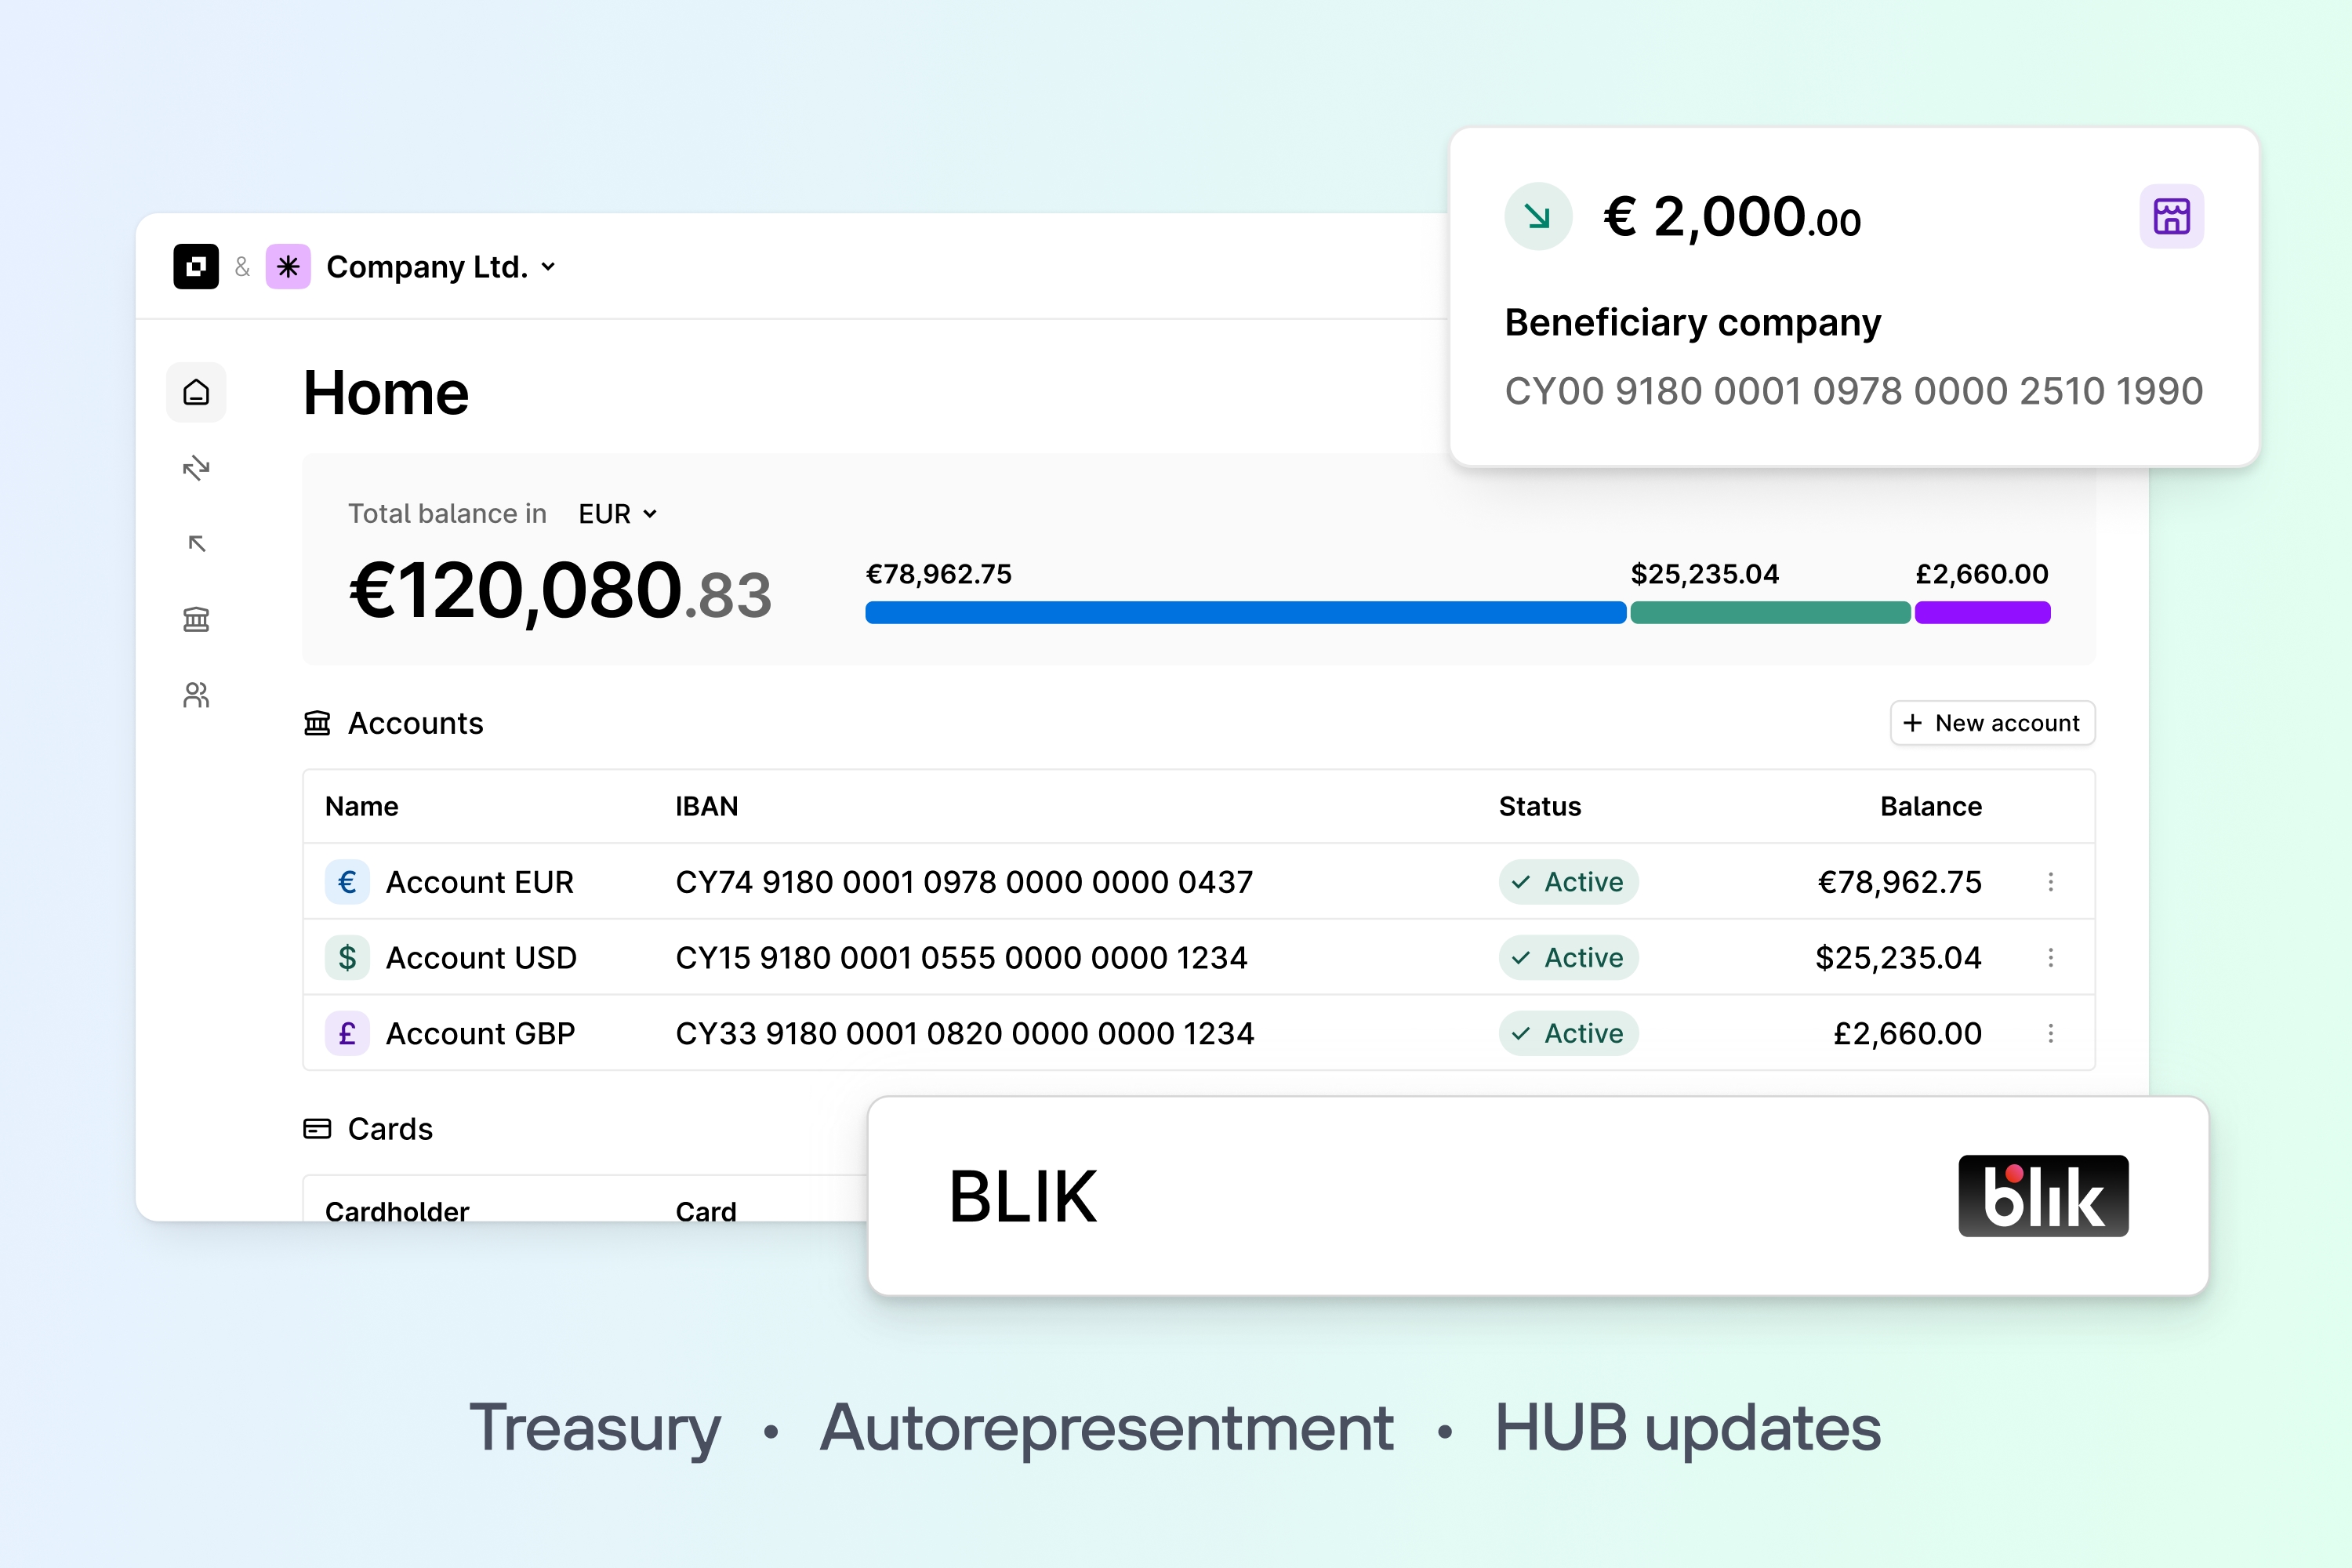This screenshot has width=2352, height=1568.
Task: Toggle the Active status badge for Account EUR
Action: pyautogui.click(x=1568, y=882)
